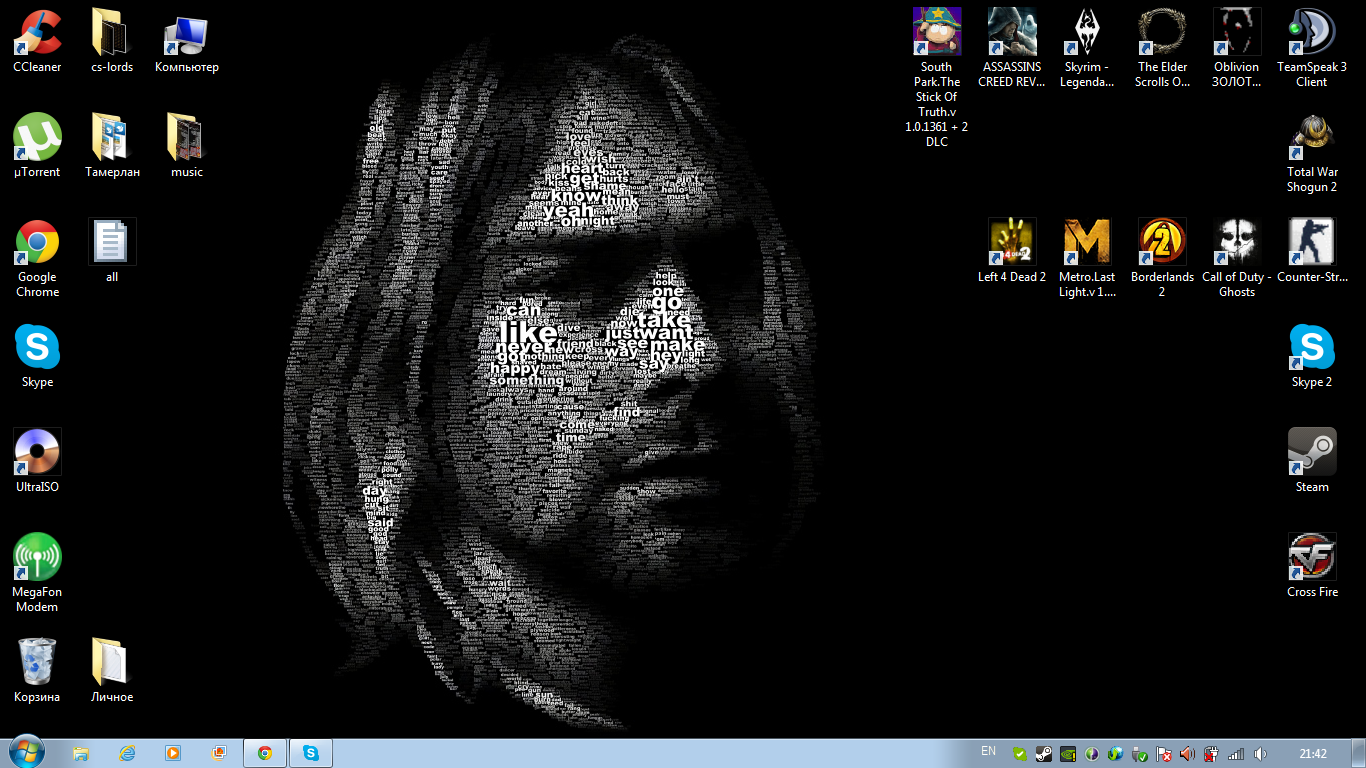Launch Steam from the desktop

click(x=1312, y=462)
